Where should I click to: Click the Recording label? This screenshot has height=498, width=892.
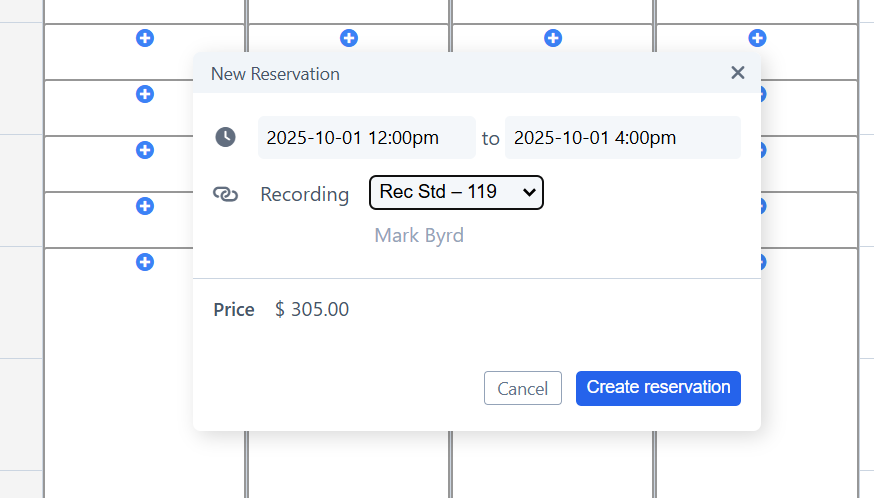pos(304,195)
